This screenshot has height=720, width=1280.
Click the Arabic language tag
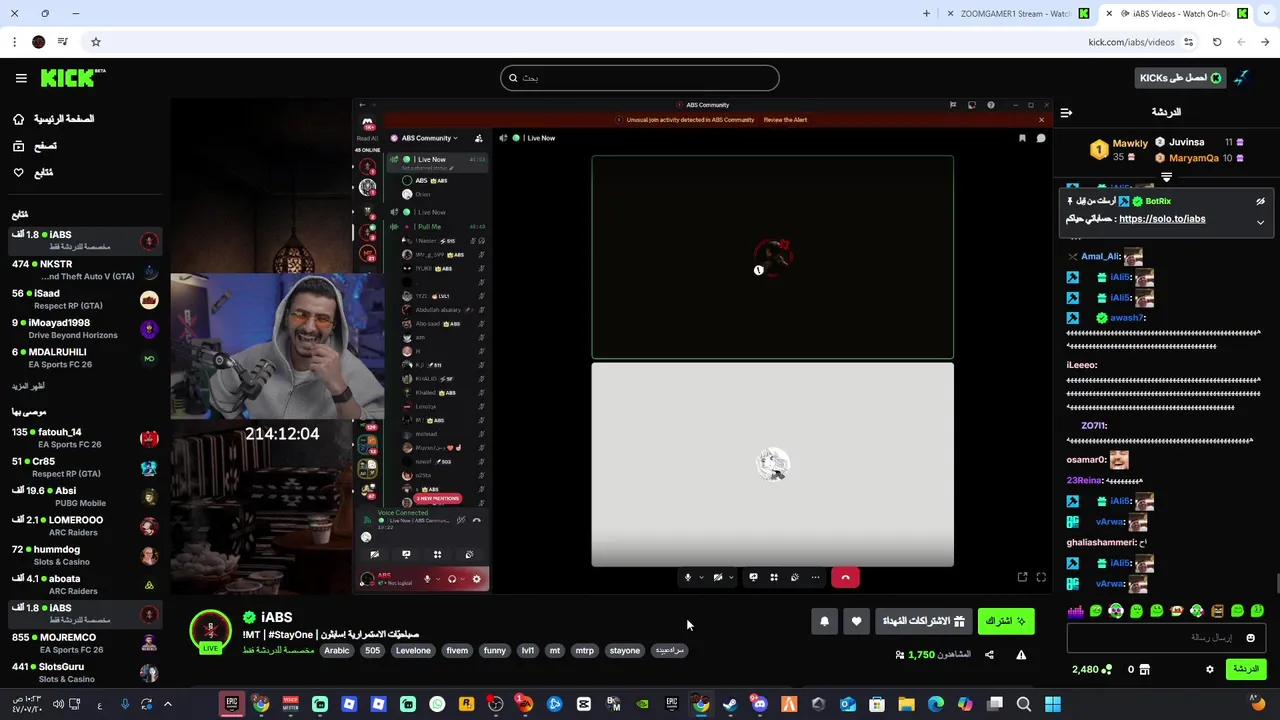337,650
